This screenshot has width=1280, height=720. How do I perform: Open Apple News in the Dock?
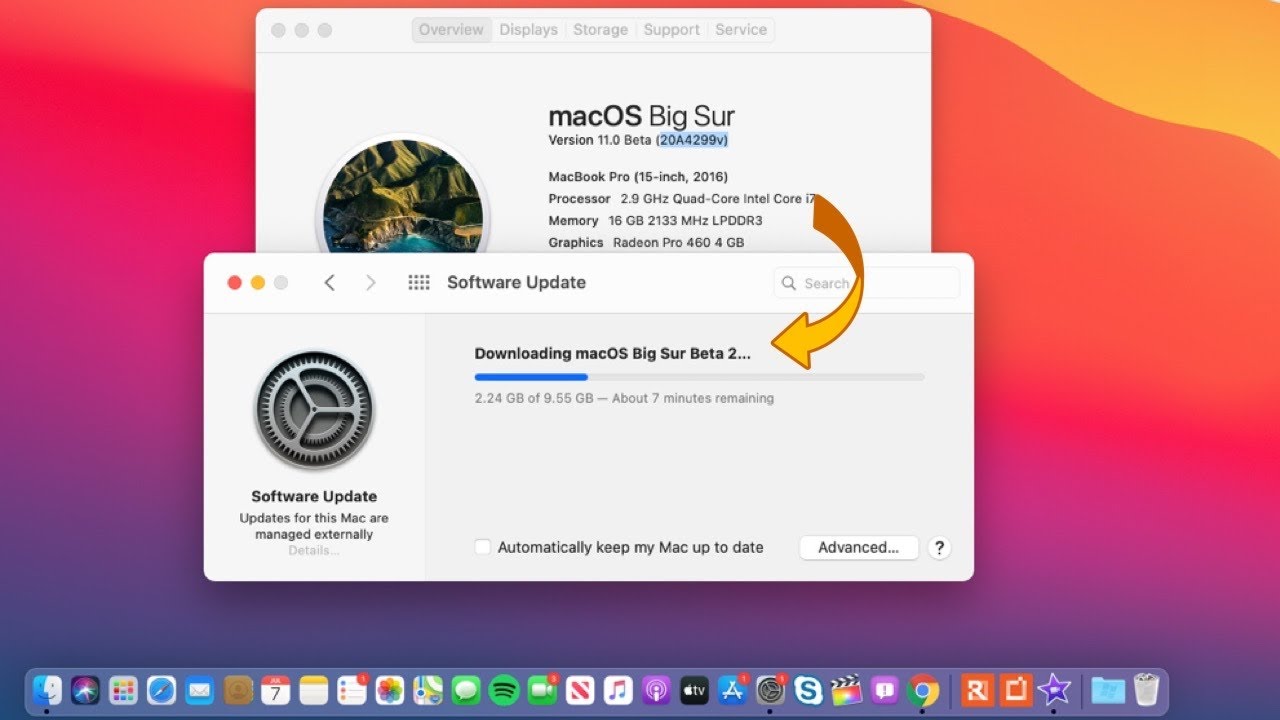[x=580, y=690]
